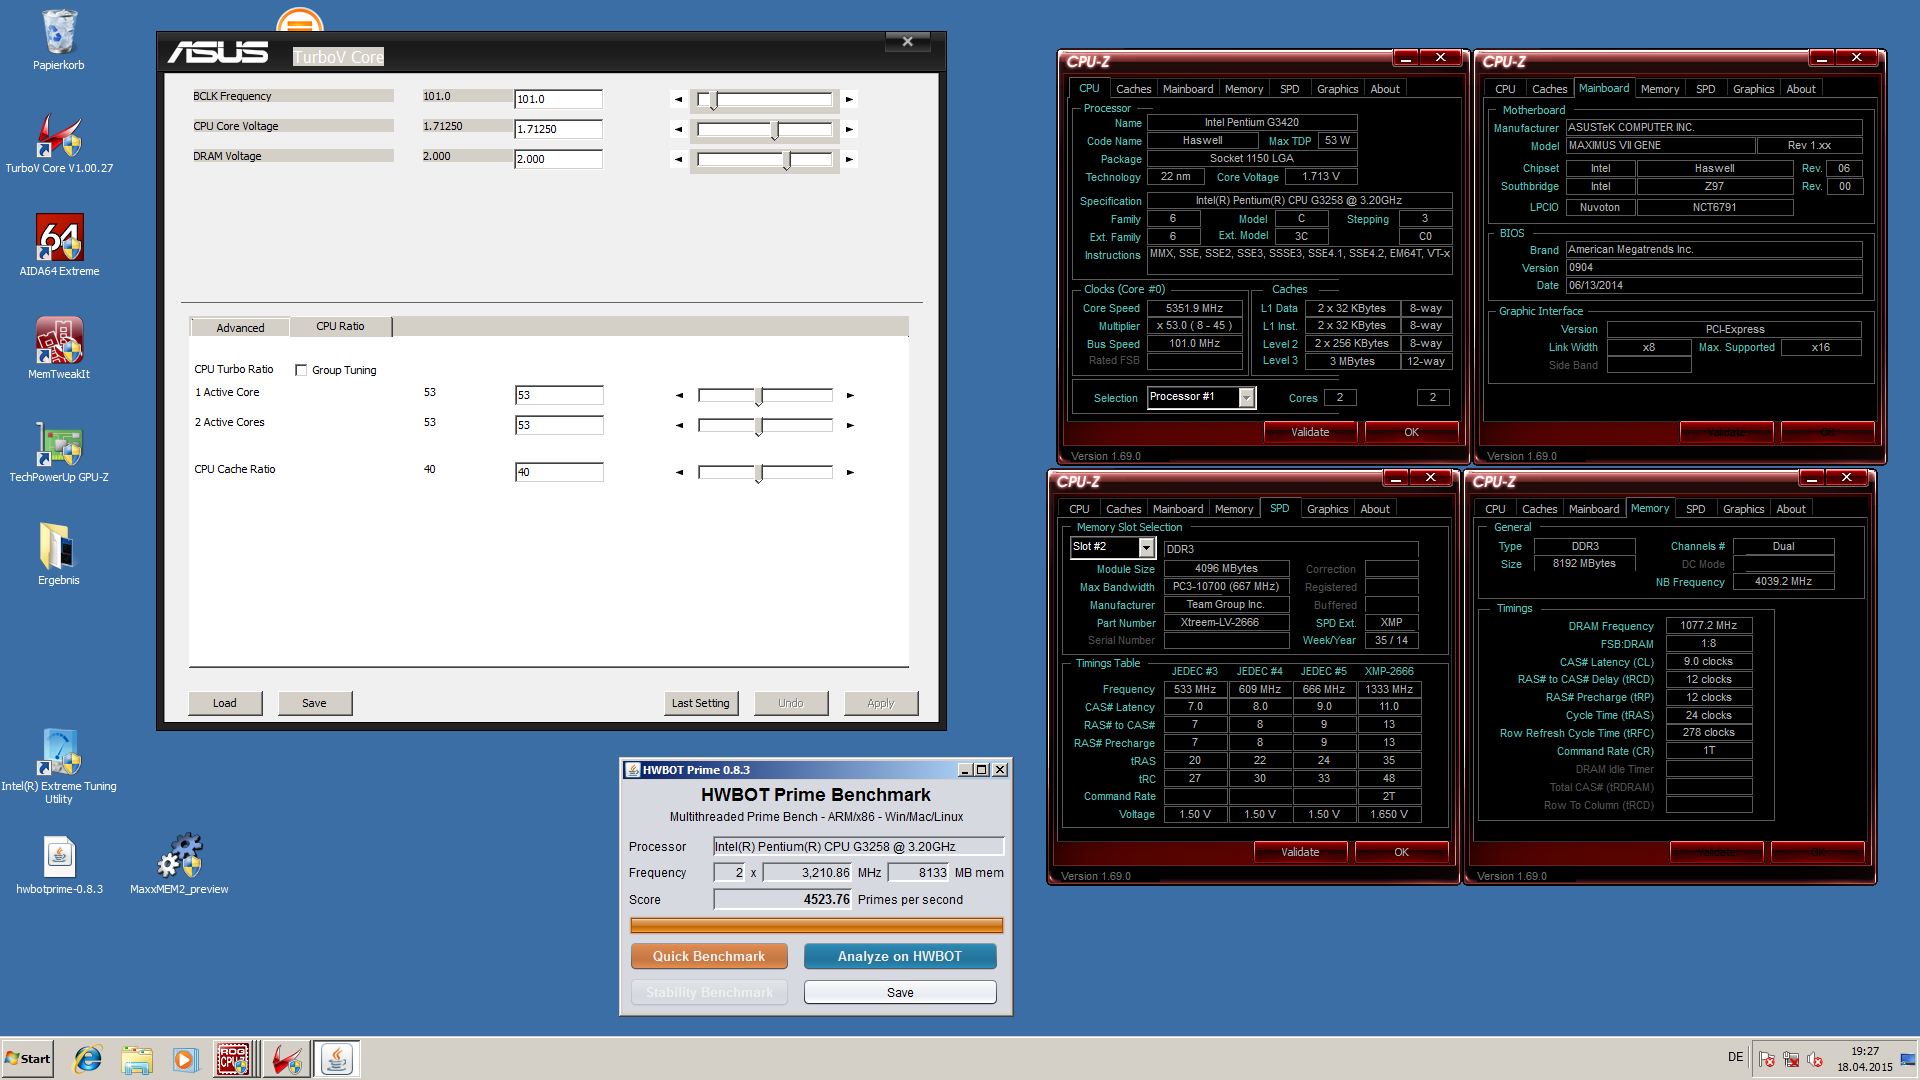
Task: Increase DRAM Voltage with right arrow
Action: pyautogui.click(x=849, y=159)
